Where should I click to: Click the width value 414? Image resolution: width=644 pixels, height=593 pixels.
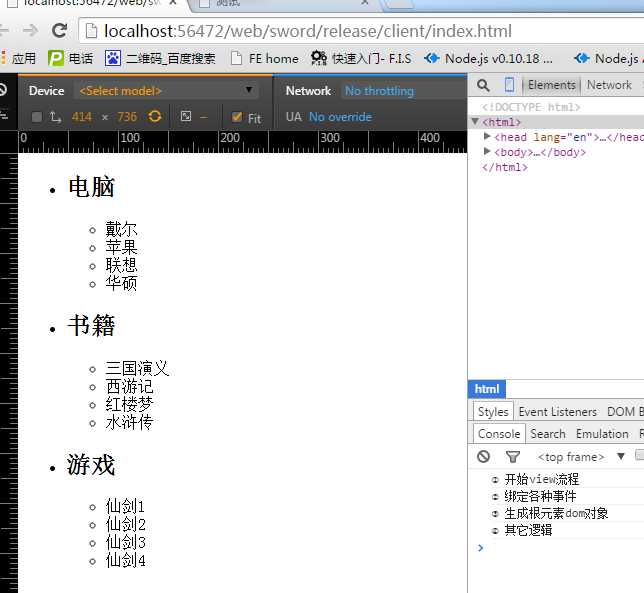[x=82, y=117]
